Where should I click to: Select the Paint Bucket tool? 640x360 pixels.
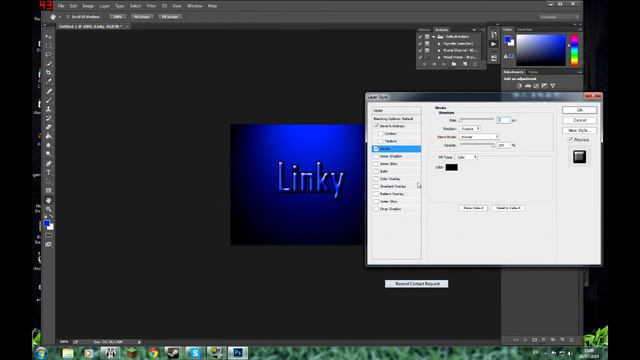pos(49,136)
